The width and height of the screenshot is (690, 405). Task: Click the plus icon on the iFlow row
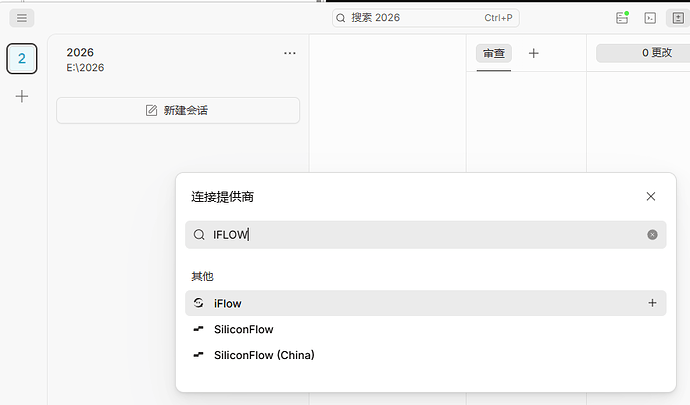[x=652, y=303]
